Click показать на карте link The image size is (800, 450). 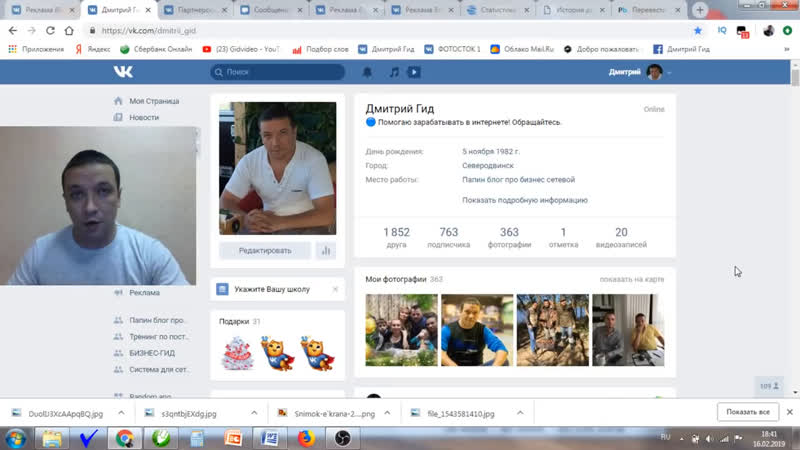pos(632,279)
